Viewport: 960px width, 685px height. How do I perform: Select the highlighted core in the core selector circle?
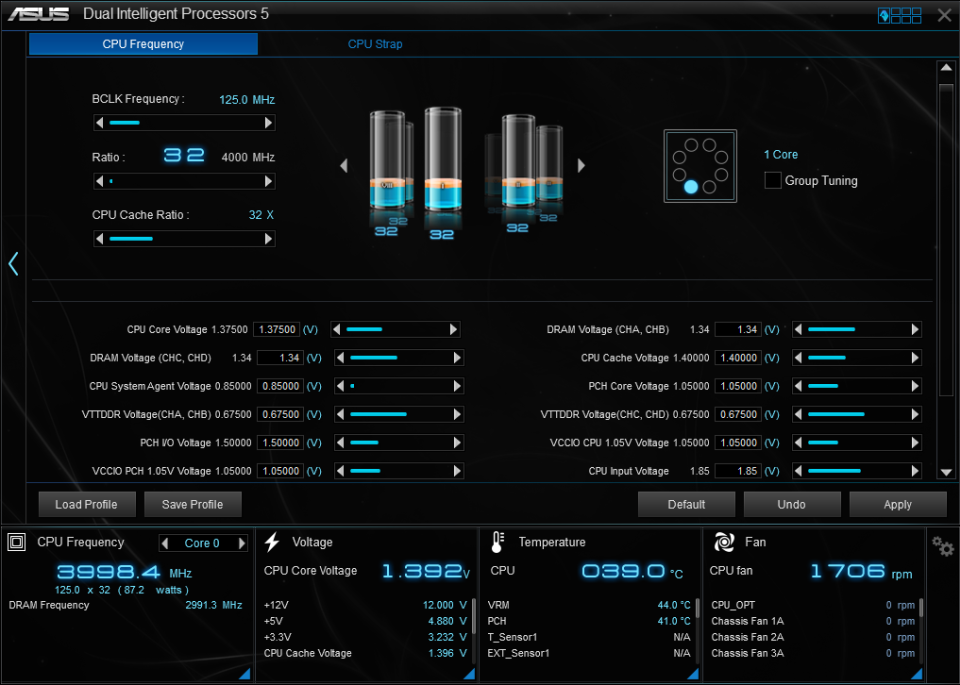[691, 187]
